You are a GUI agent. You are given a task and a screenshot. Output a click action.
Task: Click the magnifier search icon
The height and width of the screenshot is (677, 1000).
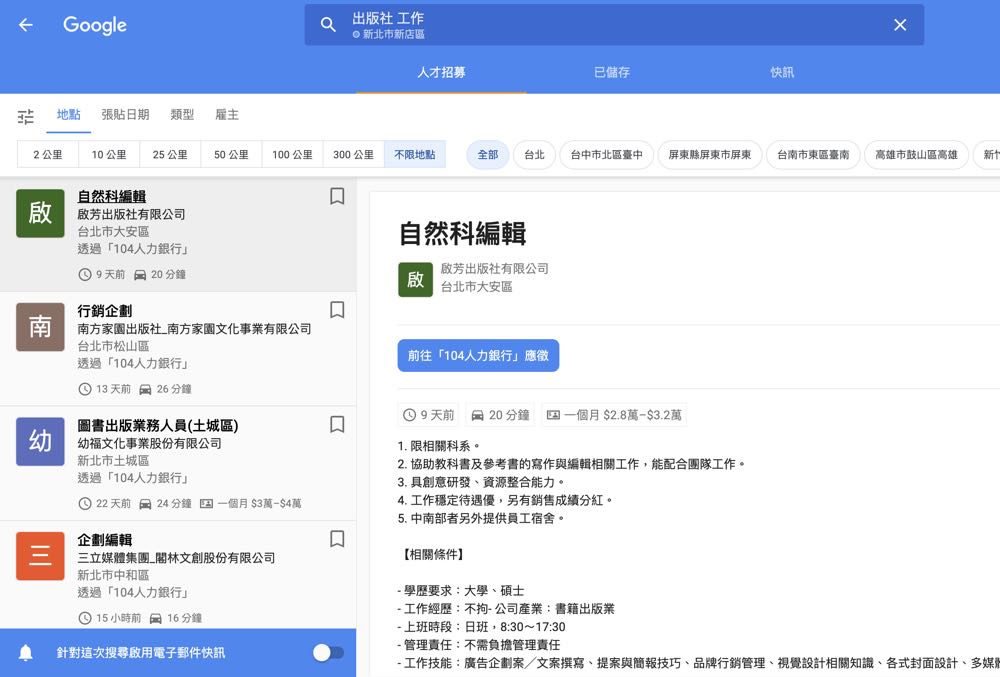(x=328, y=25)
